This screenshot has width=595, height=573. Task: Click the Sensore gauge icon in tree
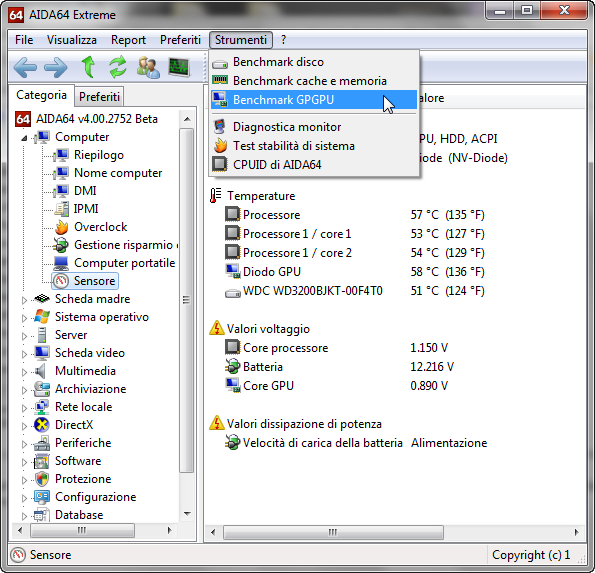61,281
